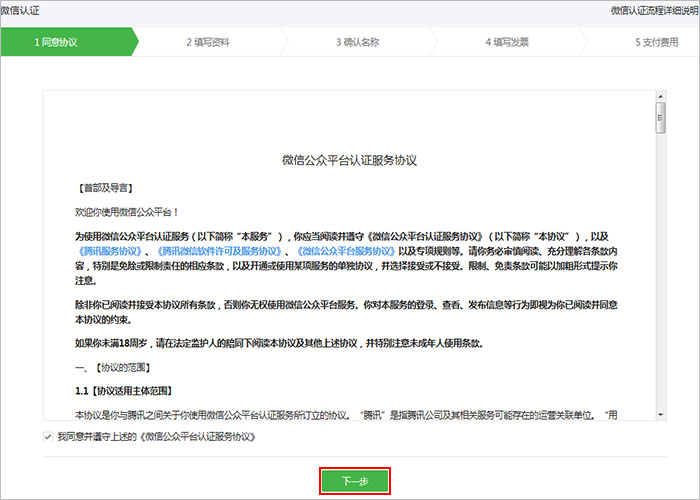Click the 微信公众平台认证服务协议 agreement heading

click(349, 160)
